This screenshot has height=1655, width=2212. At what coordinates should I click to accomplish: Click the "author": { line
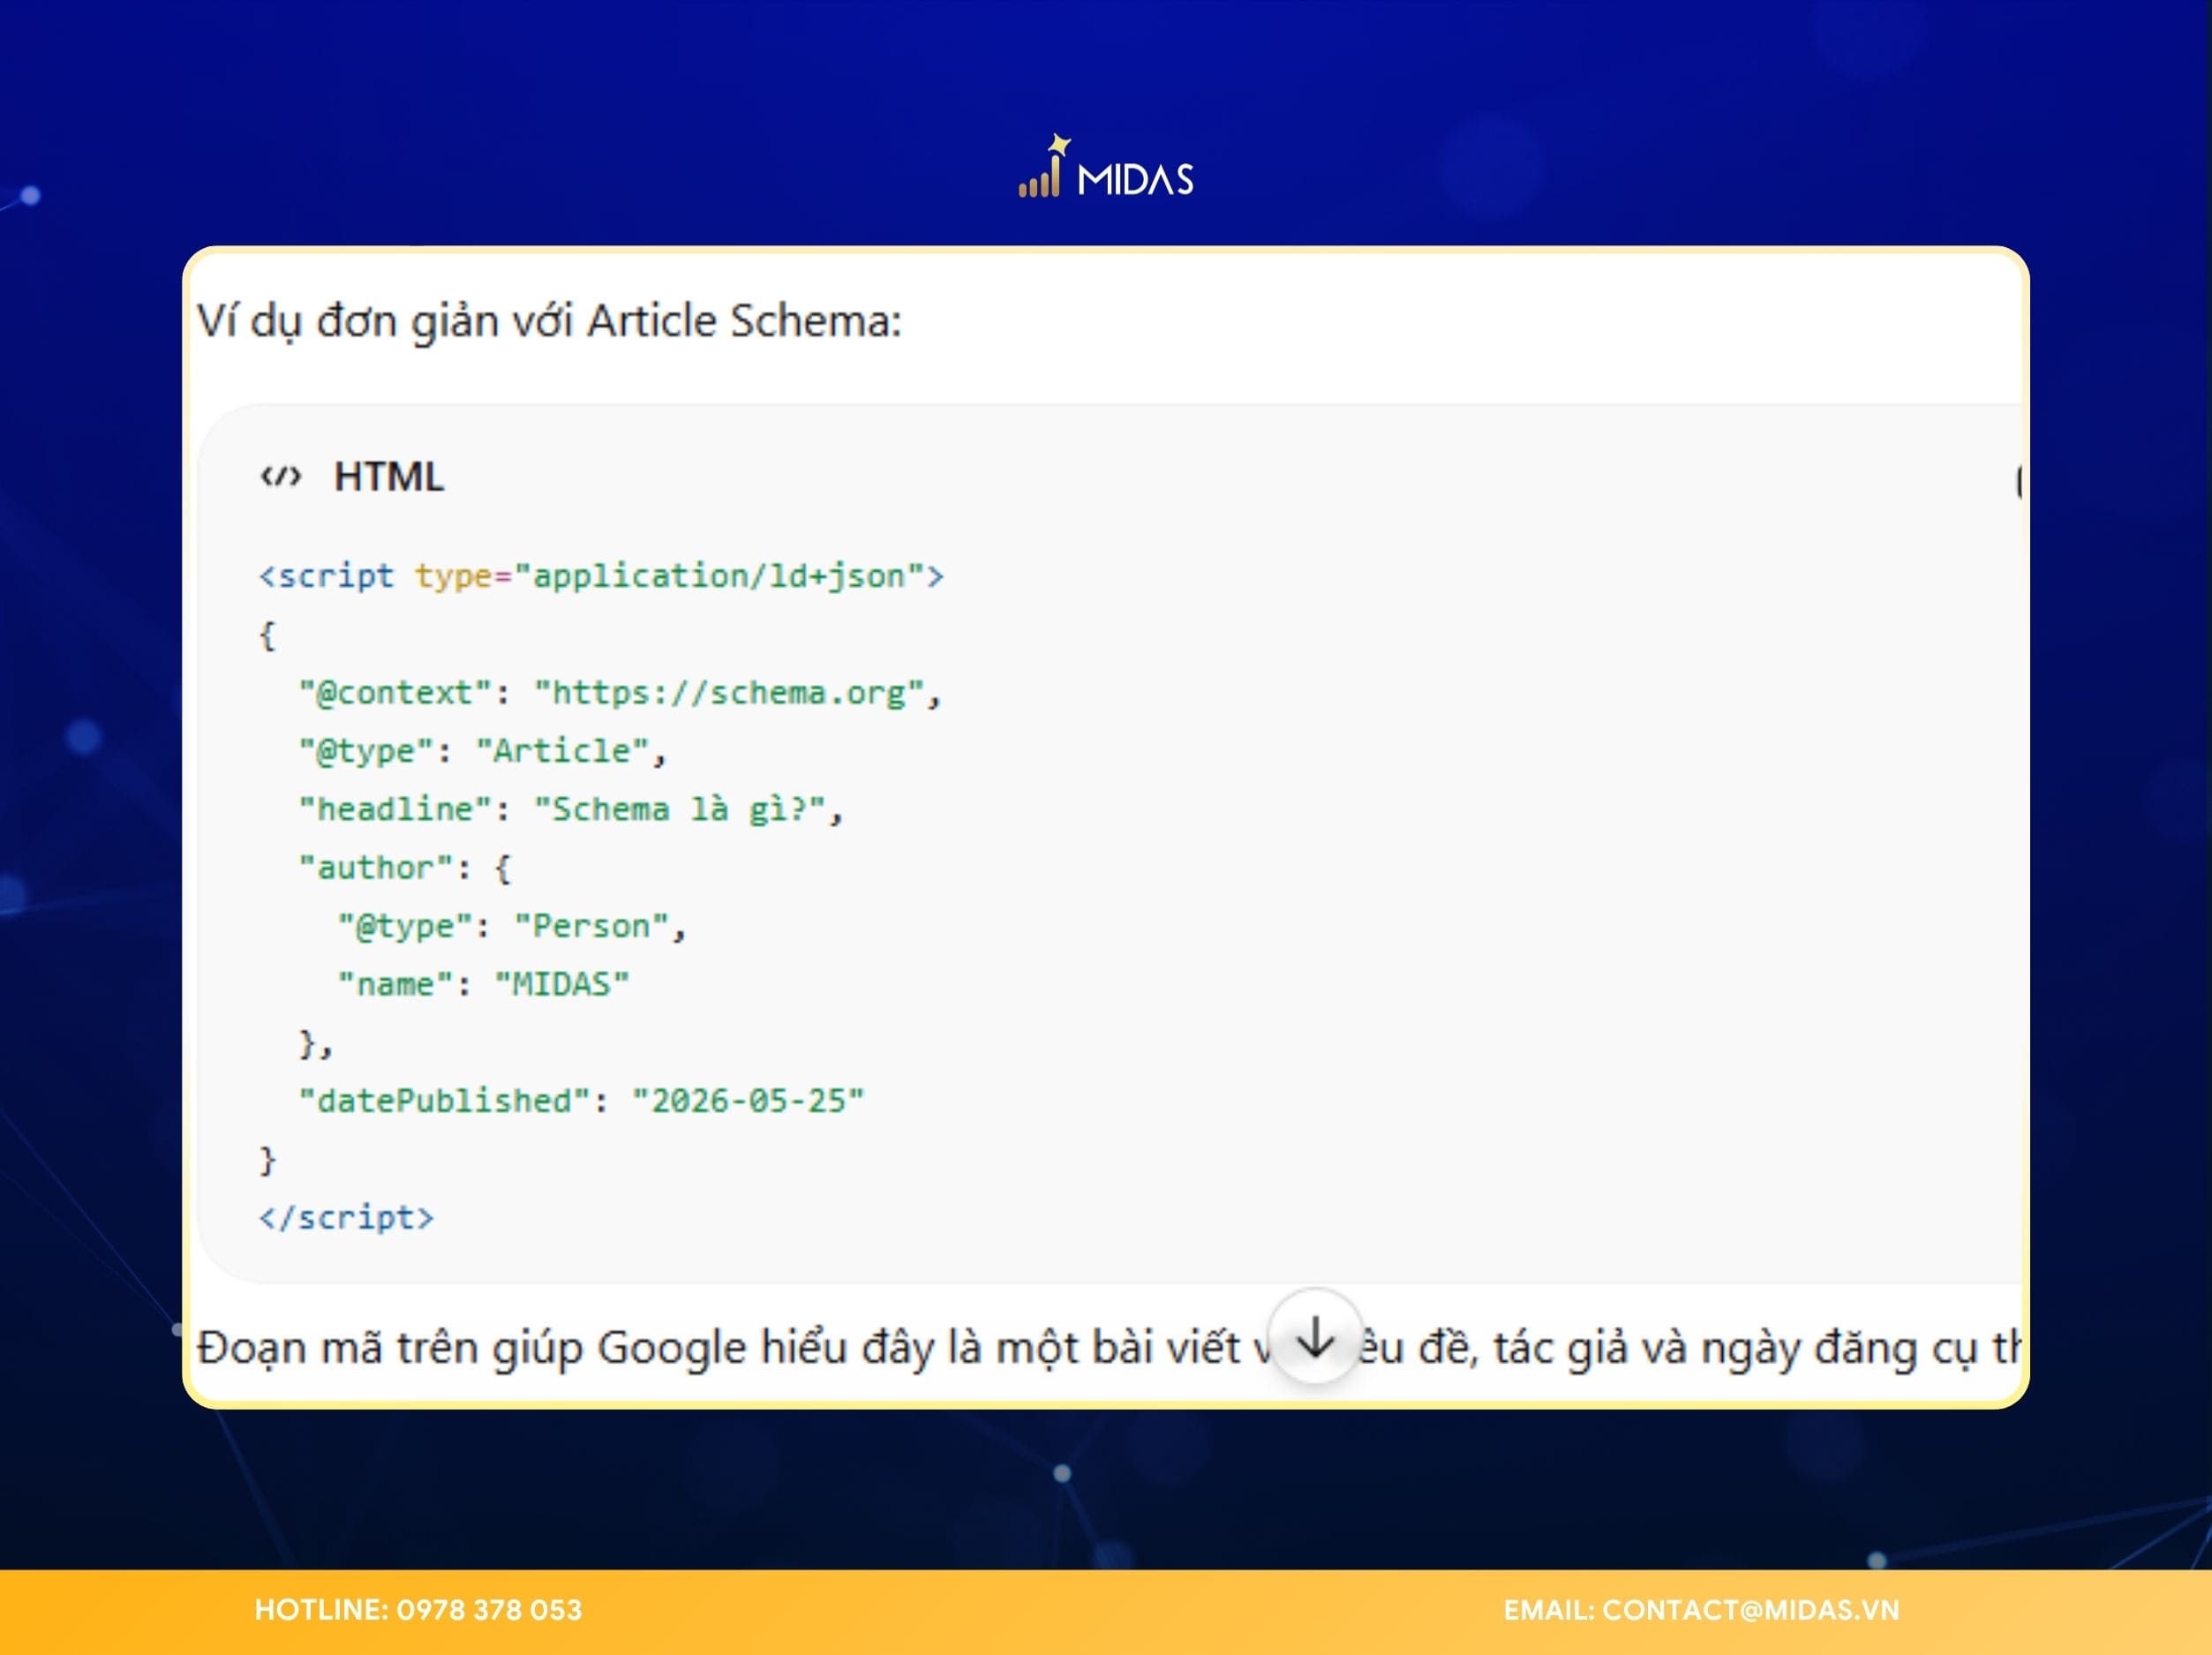click(x=405, y=867)
